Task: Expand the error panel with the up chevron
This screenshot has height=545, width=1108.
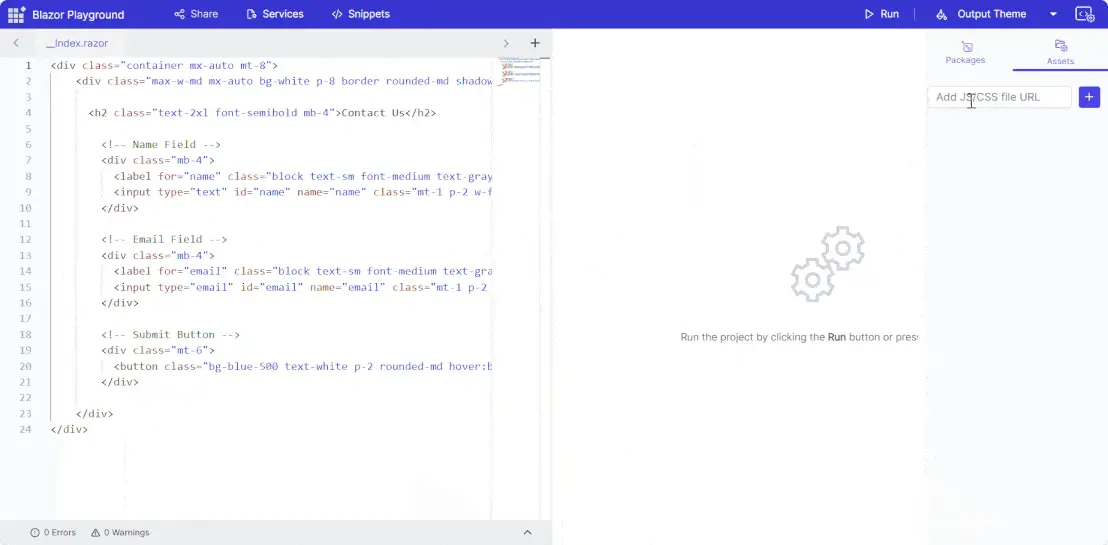Action: [527, 532]
